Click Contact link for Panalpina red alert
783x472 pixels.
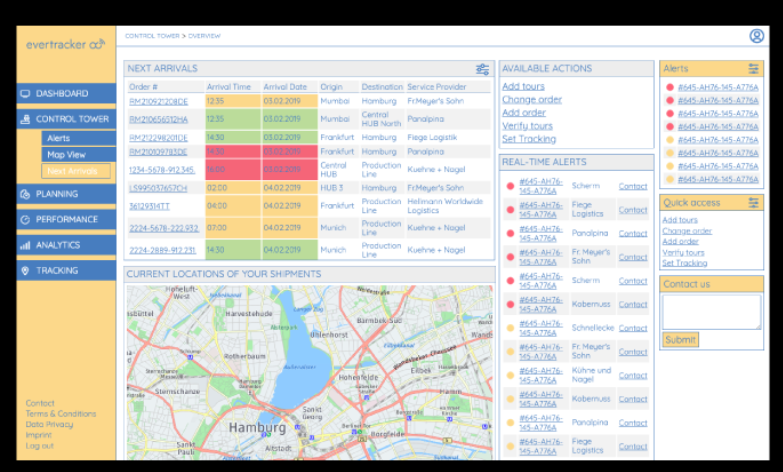pyautogui.click(x=633, y=233)
